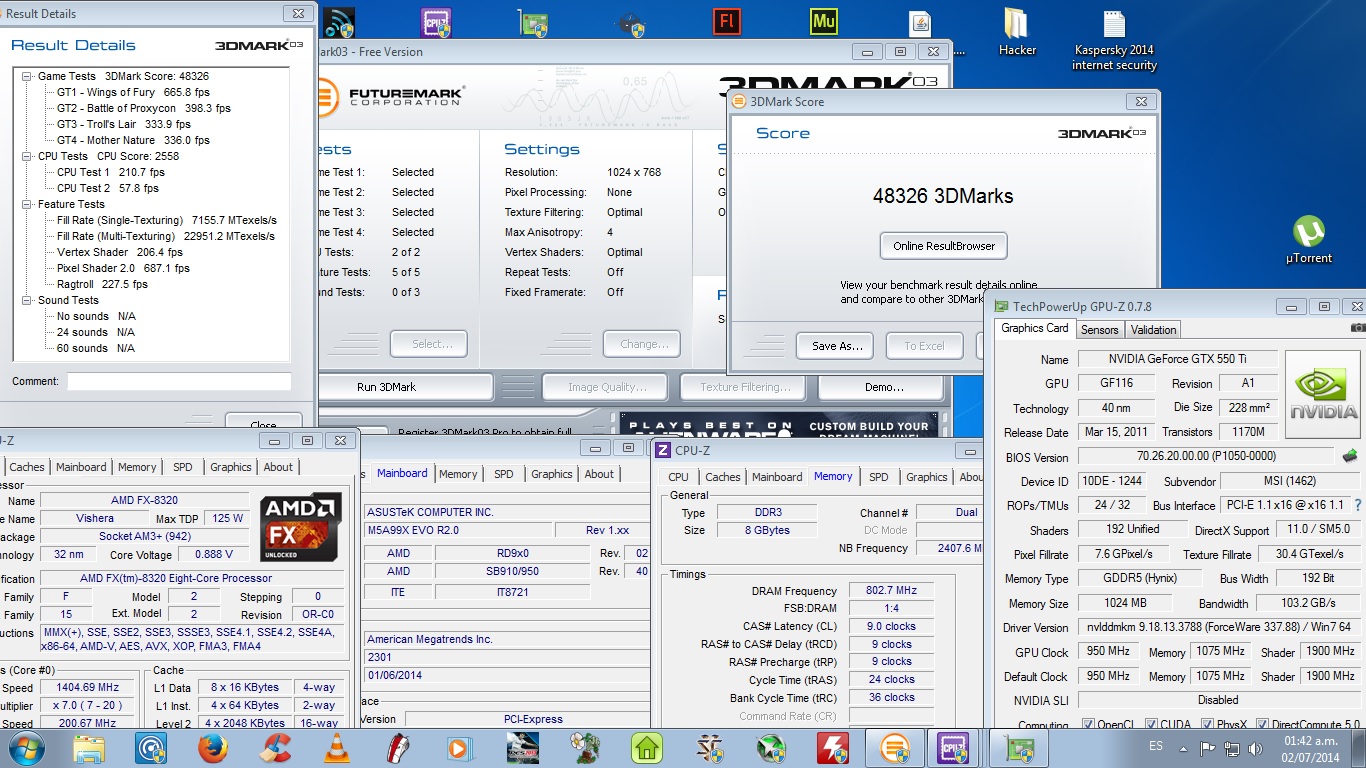
Task: Click the Comment input field
Action: coord(179,381)
